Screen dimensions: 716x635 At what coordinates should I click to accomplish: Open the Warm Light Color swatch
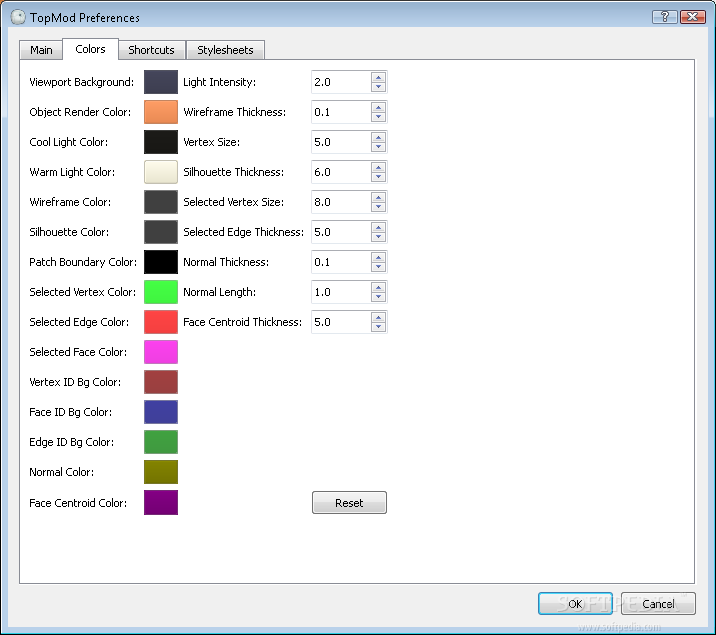[161, 172]
